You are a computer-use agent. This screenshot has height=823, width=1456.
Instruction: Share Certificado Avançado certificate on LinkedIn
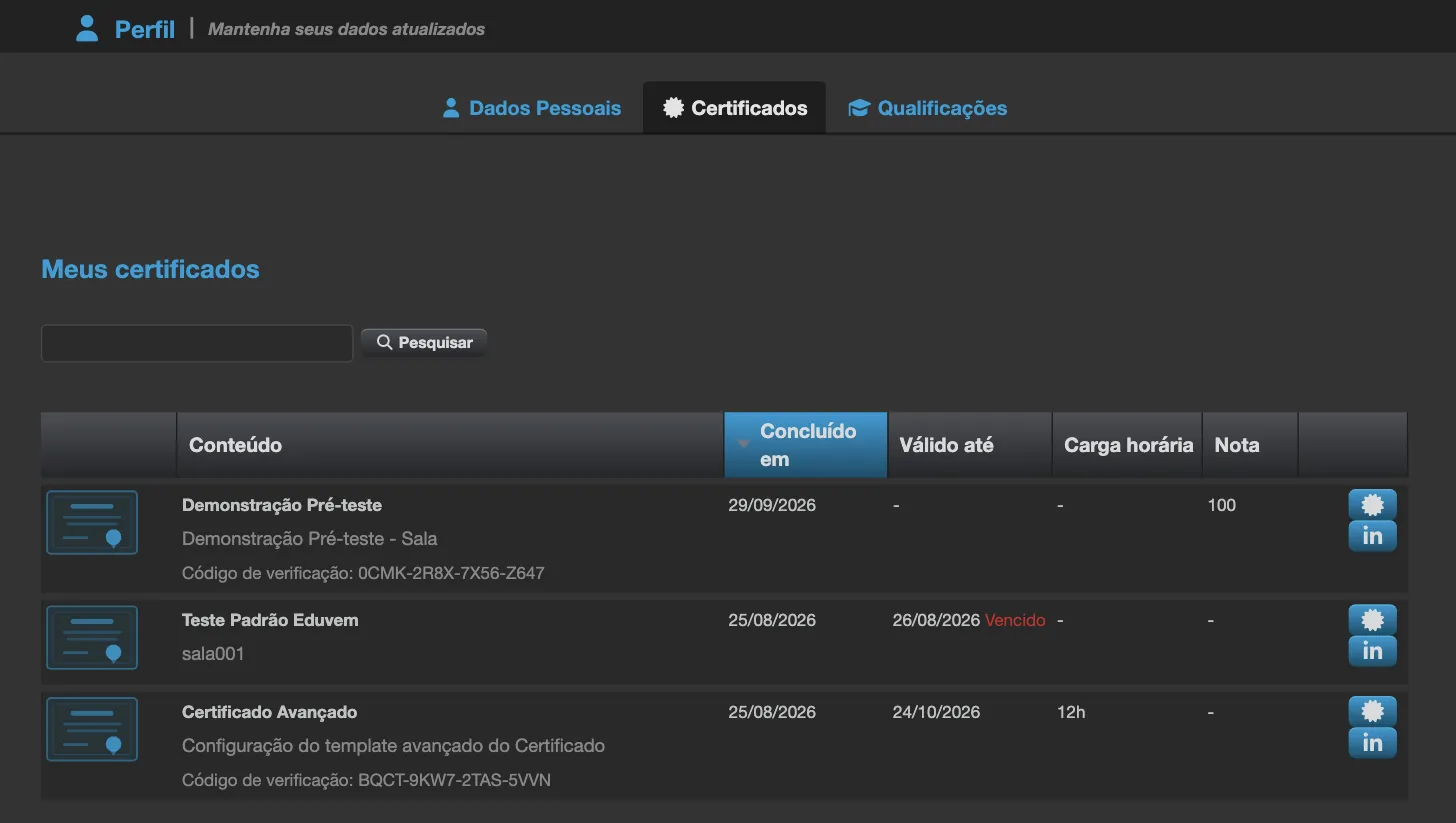pyautogui.click(x=1372, y=743)
